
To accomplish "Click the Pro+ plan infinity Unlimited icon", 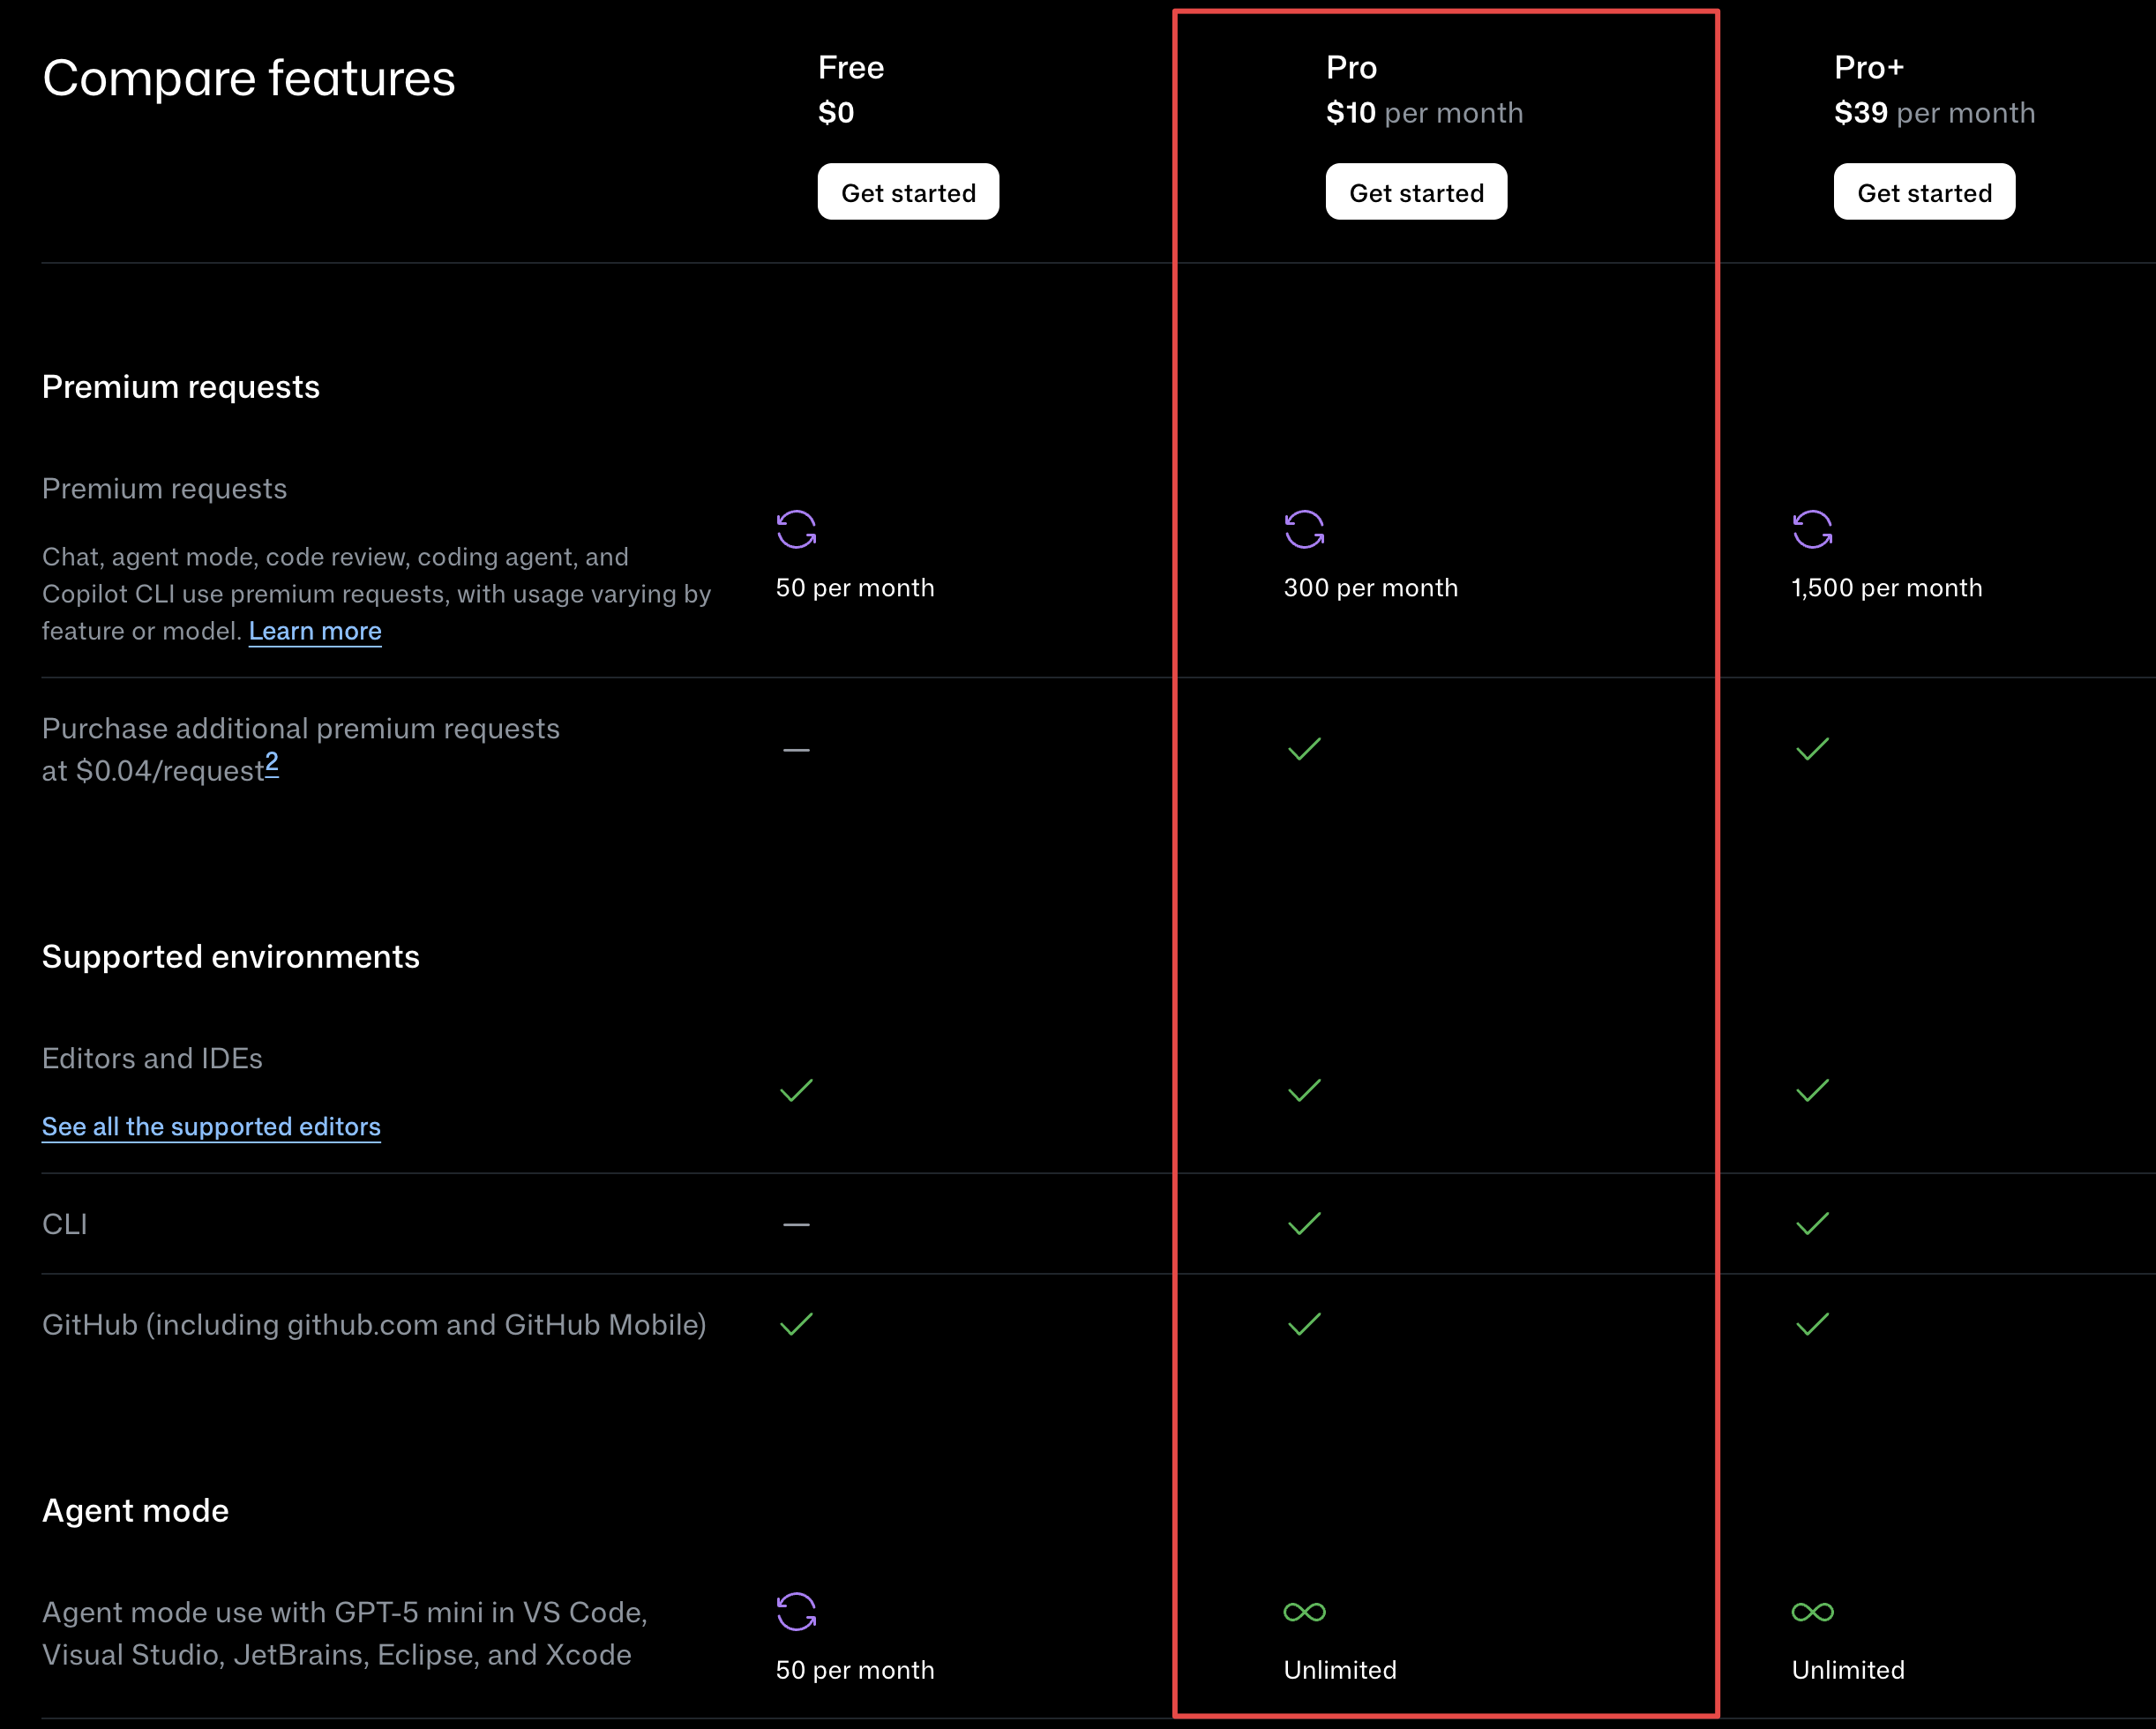I will pos(1812,1611).
